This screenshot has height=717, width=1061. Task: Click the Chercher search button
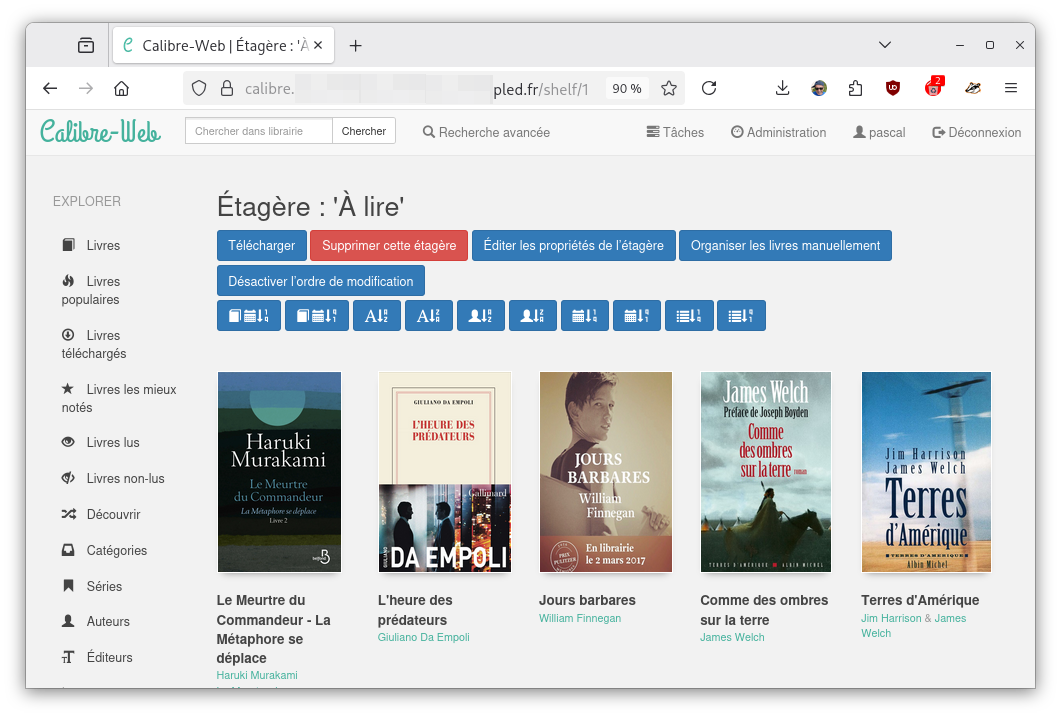click(x=364, y=131)
